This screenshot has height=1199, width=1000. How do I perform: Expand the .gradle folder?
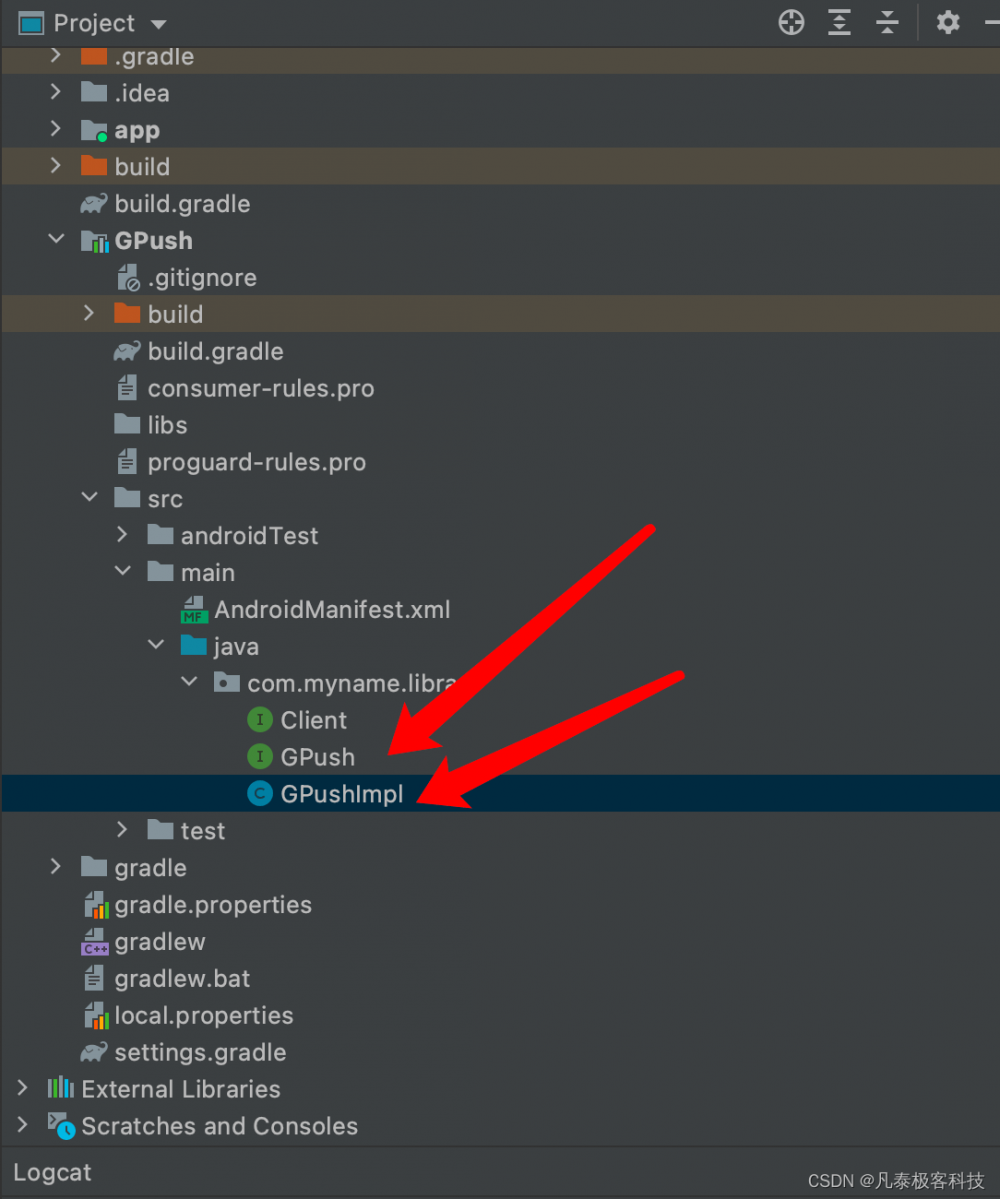tap(55, 55)
